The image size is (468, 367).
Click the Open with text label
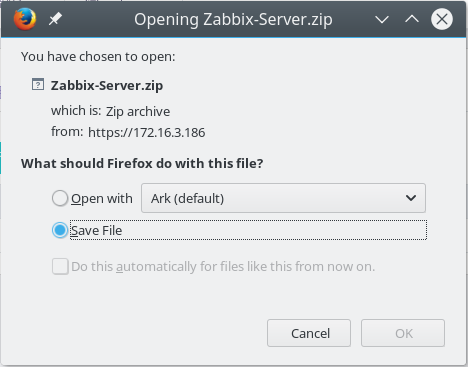[x=102, y=199]
